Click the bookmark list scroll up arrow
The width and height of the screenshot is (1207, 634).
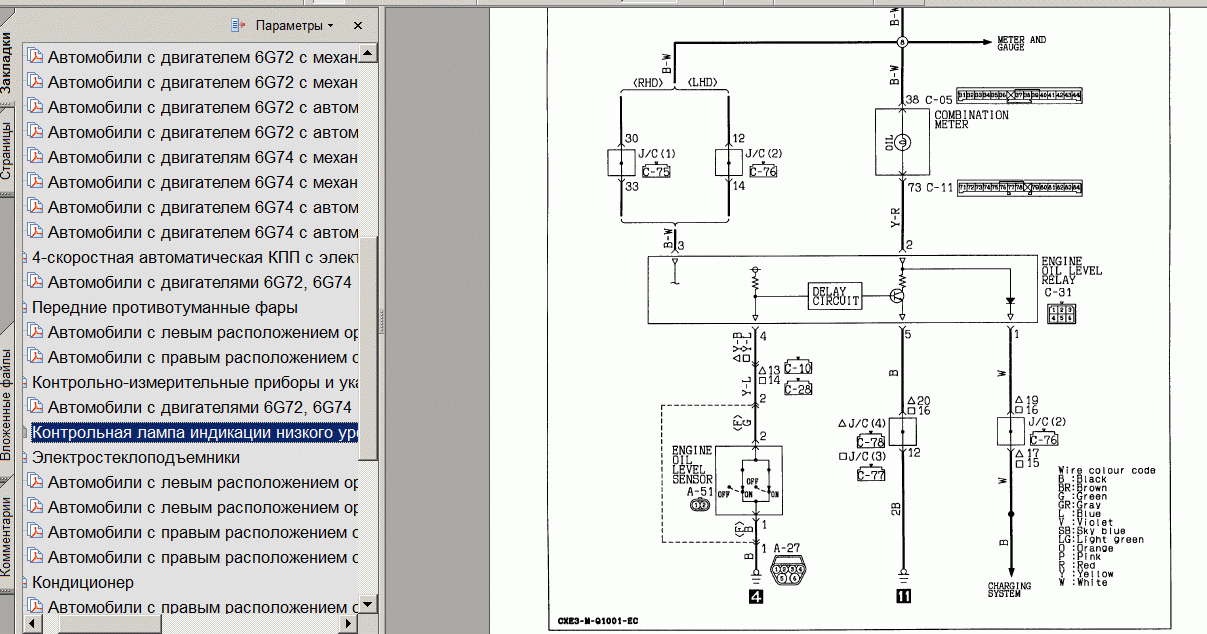pos(369,53)
